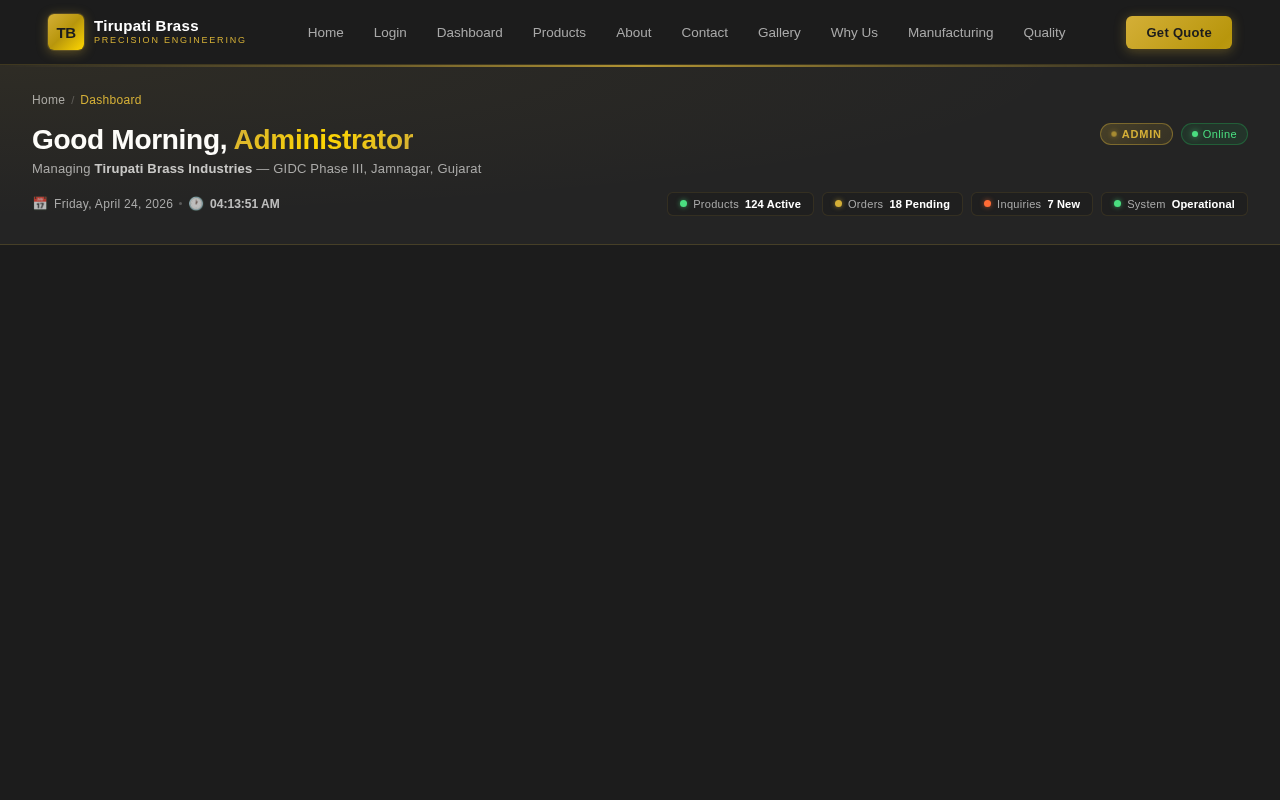Viewport: 1280px width, 800px height.
Task: Open the Quality page
Action: tap(1045, 32)
